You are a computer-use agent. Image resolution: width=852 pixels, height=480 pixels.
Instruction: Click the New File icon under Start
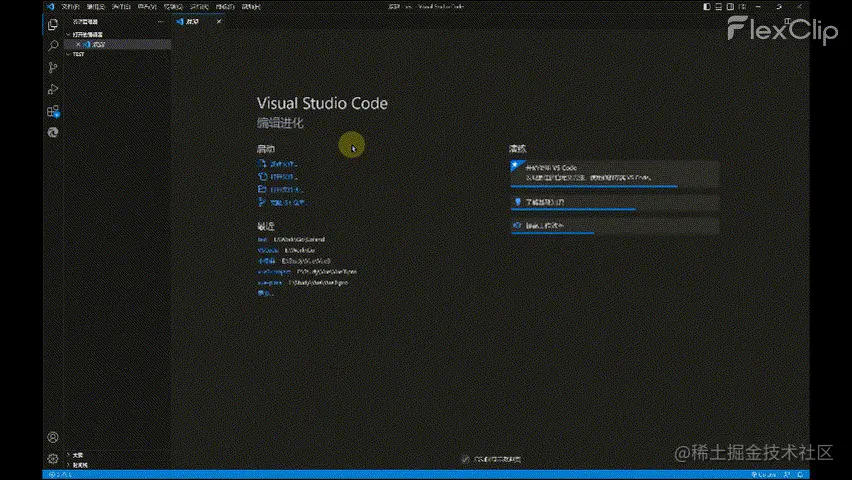[x=262, y=163]
